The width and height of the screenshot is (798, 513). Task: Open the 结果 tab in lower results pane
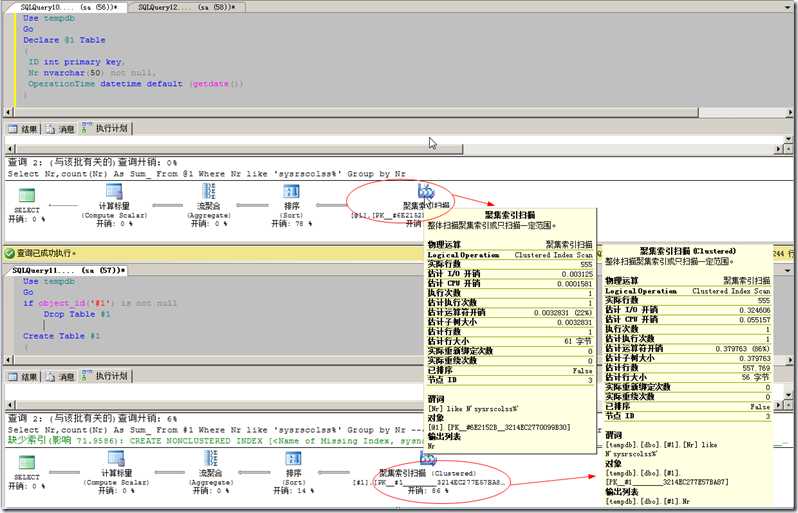(x=24, y=377)
